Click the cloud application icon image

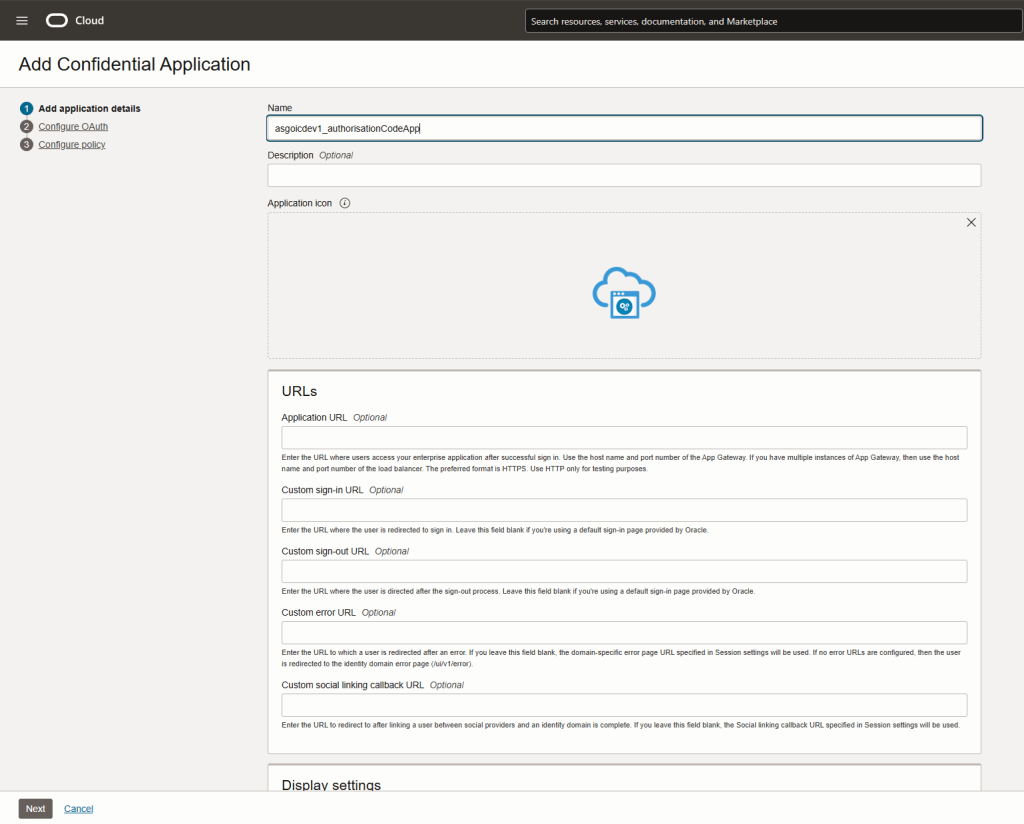[x=624, y=292]
